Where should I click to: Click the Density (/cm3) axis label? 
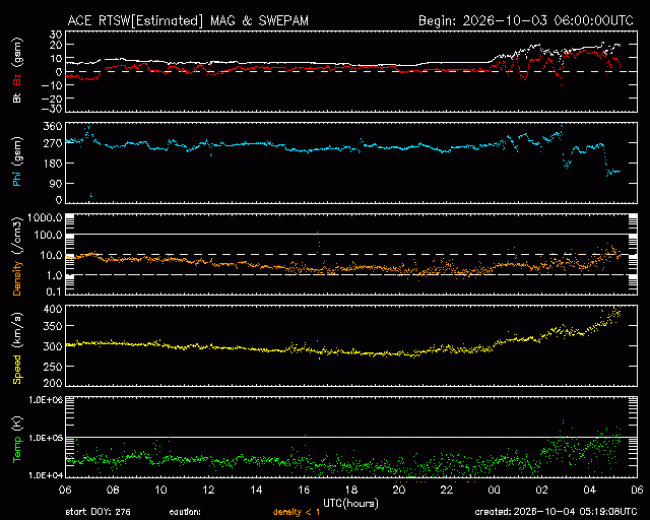(x=17, y=256)
